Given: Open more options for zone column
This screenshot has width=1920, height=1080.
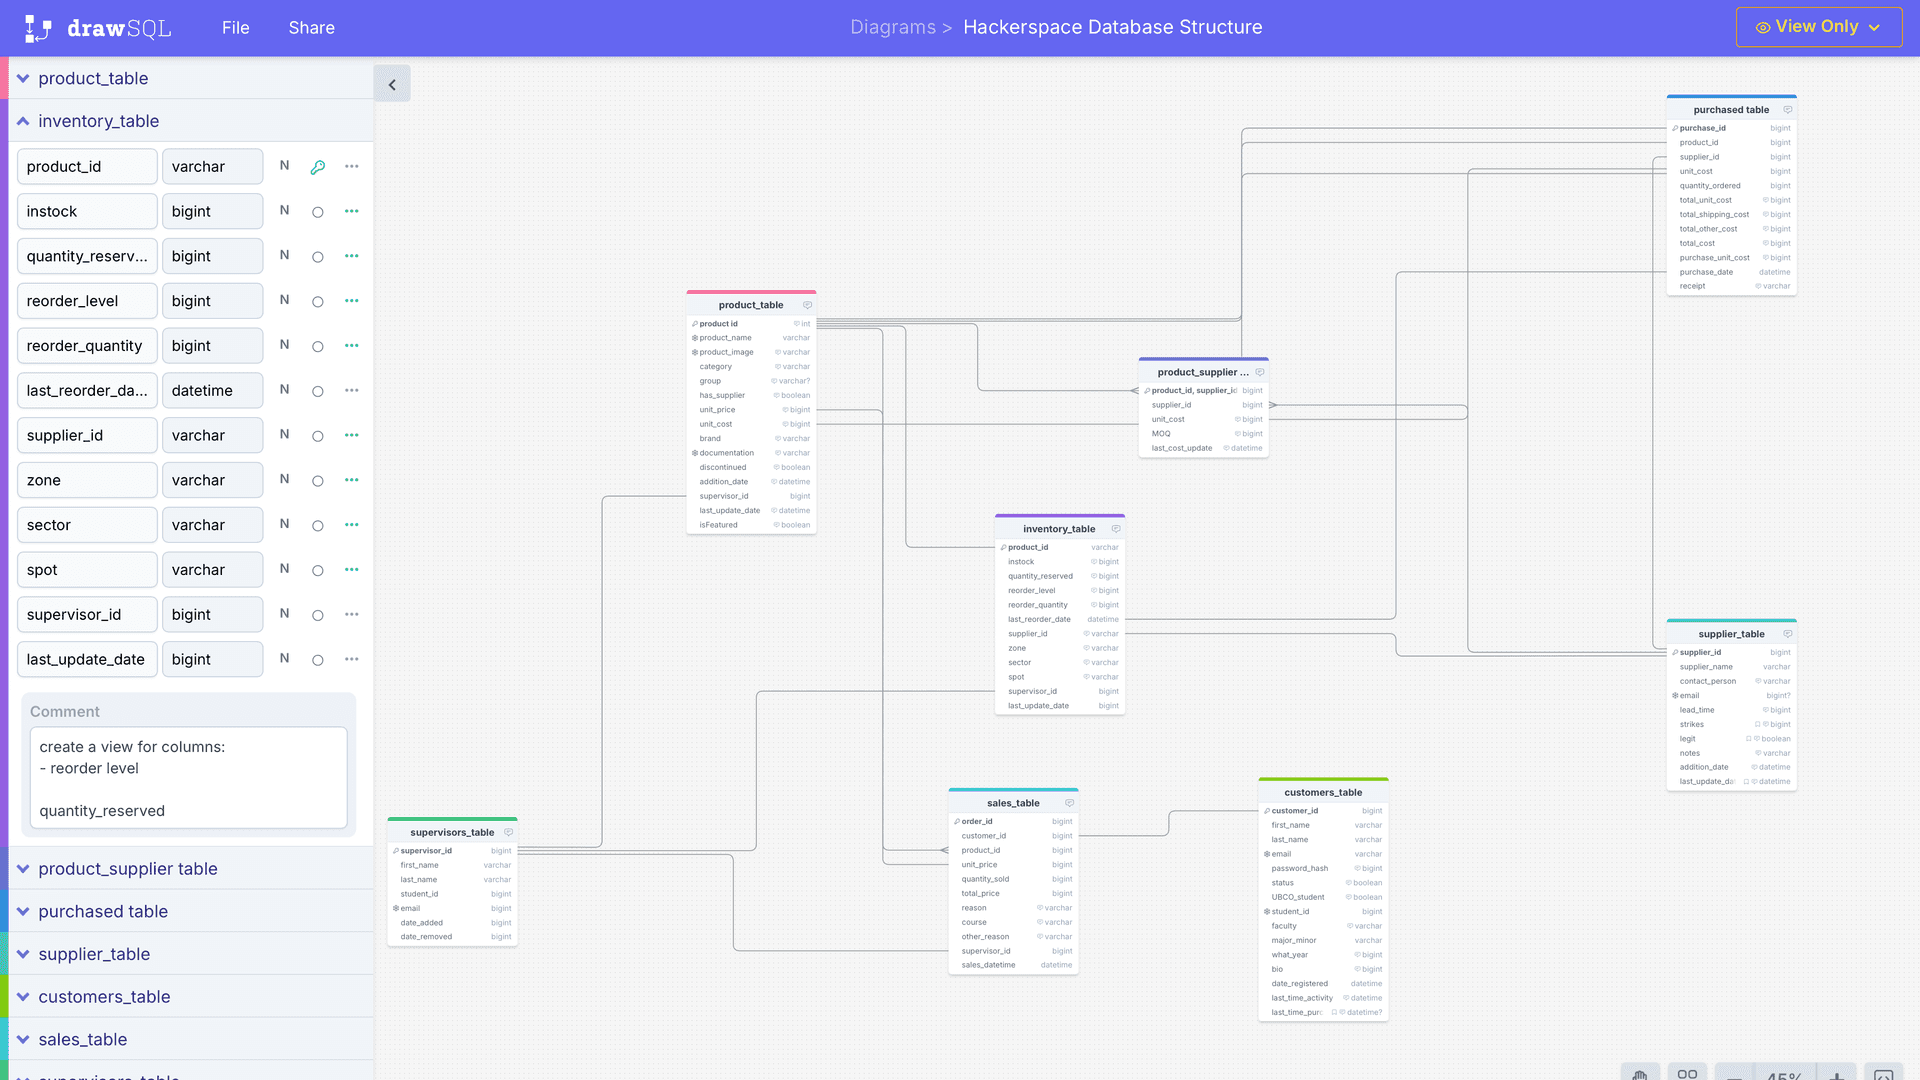Looking at the screenshot, I should pos(352,480).
